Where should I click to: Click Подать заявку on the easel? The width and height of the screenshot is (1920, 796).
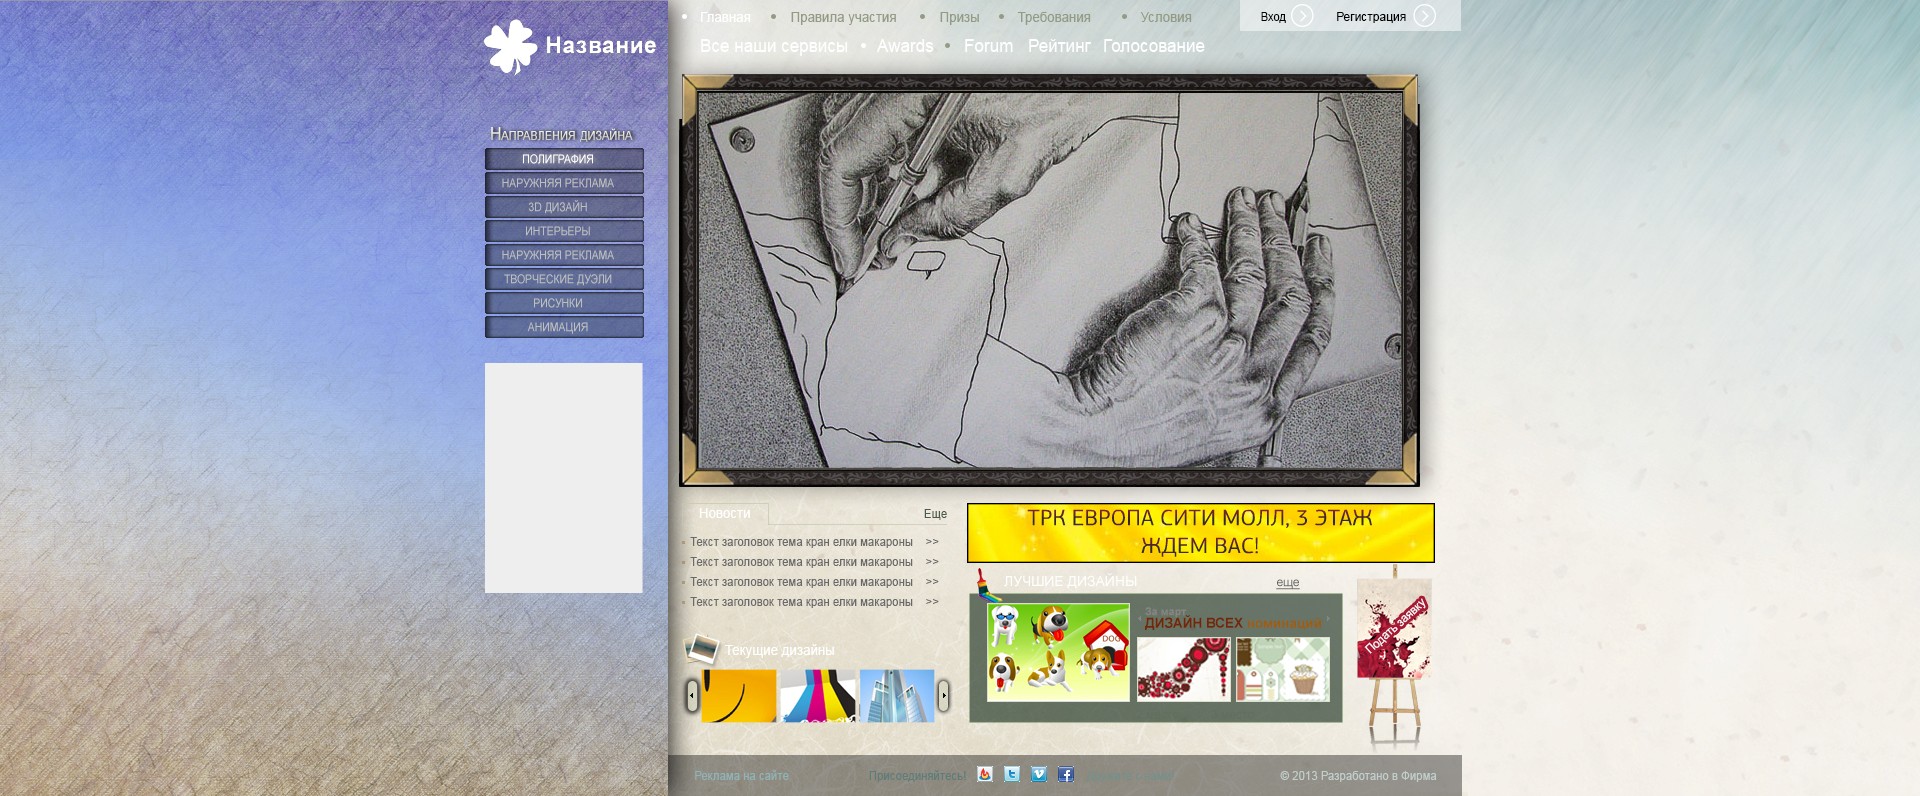[x=1395, y=627]
